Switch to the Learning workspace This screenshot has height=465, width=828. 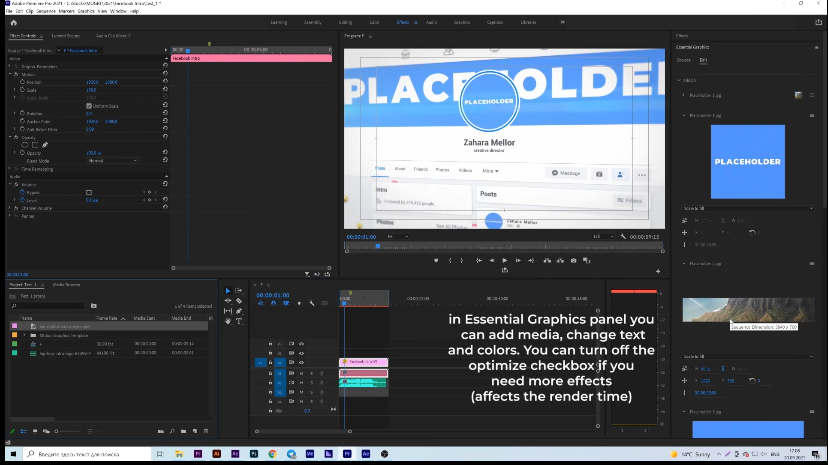click(x=279, y=22)
